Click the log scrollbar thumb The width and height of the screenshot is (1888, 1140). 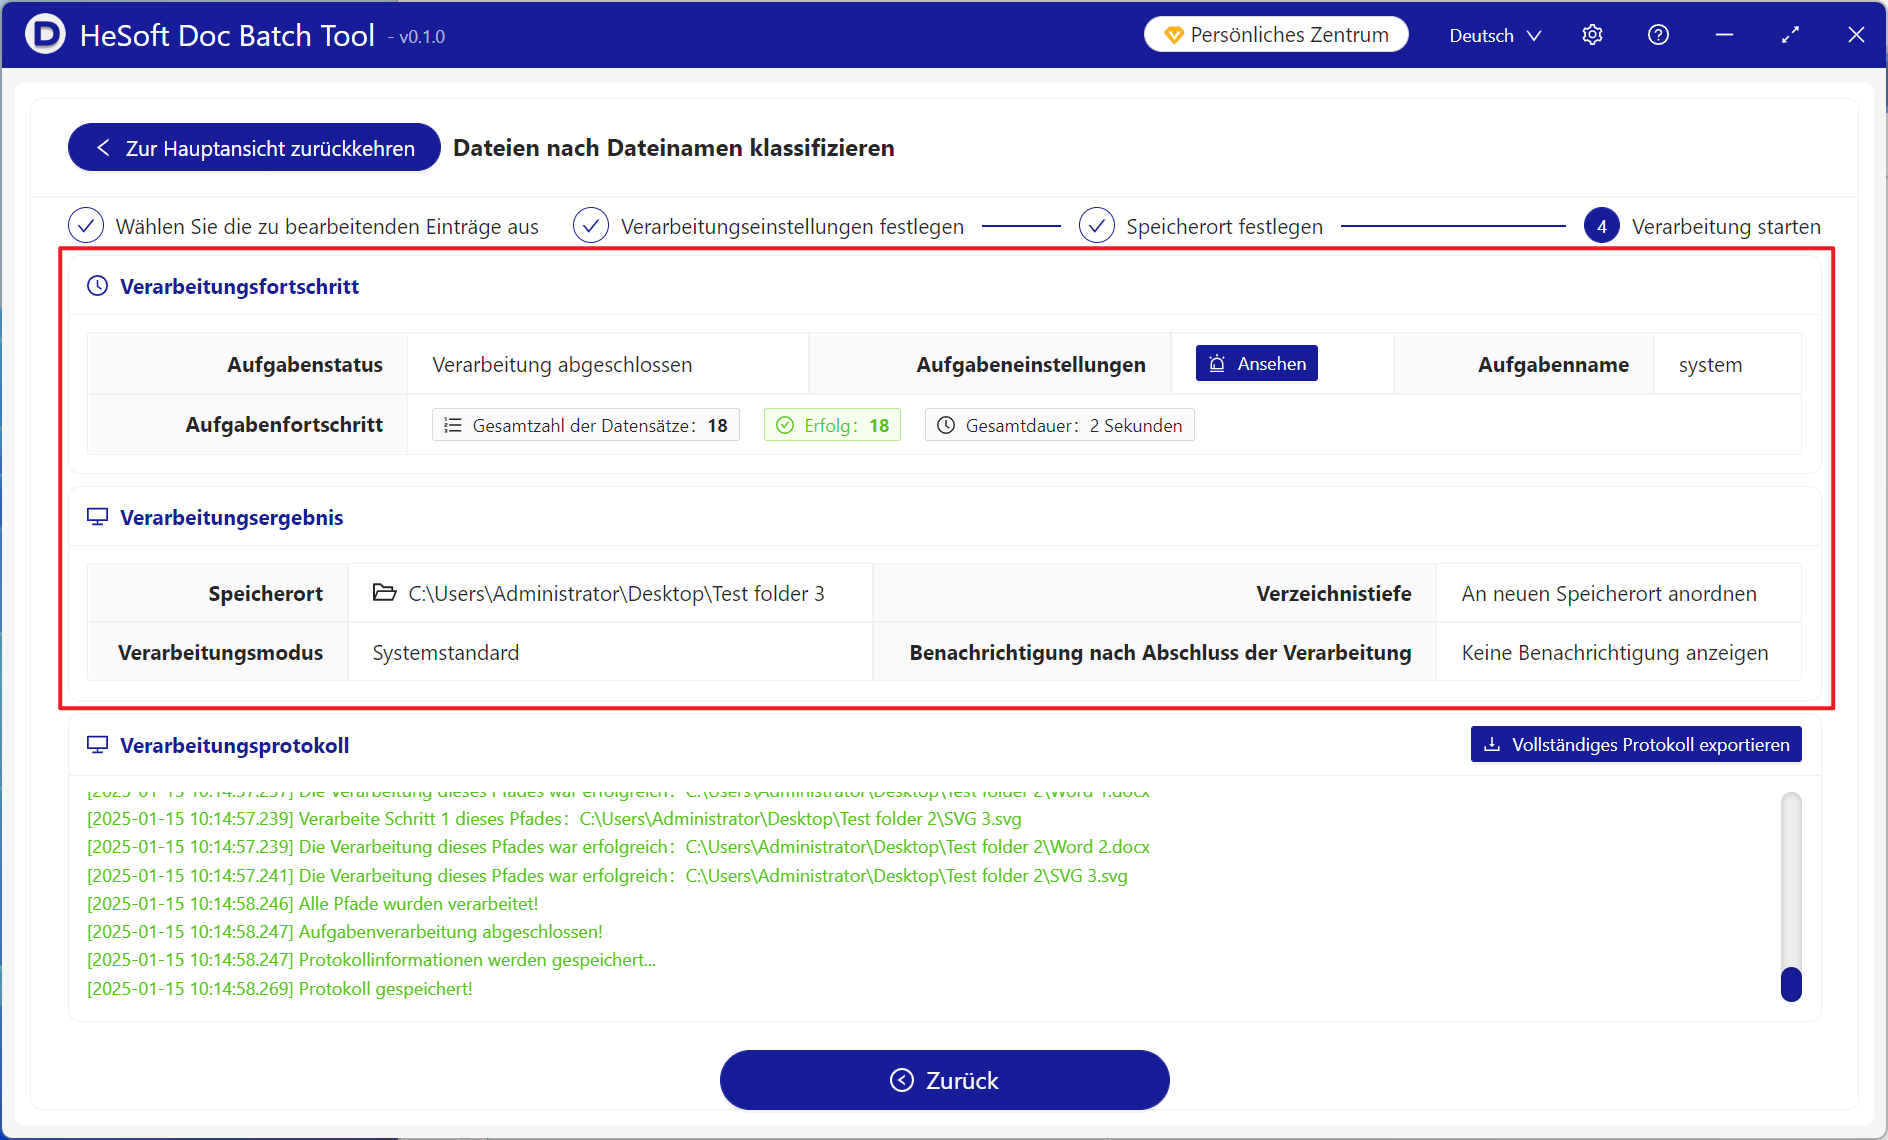pos(1791,984)
